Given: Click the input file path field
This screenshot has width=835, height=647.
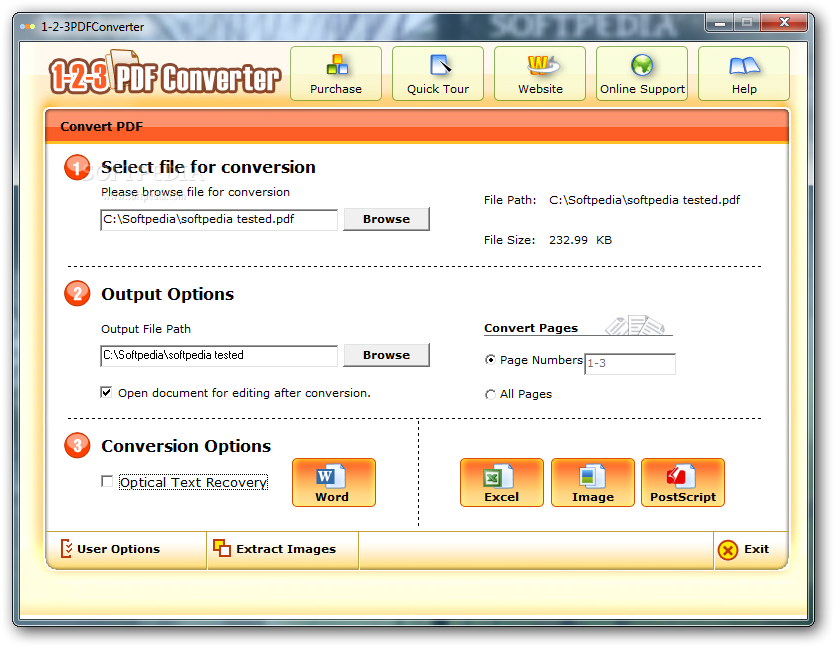Looking at the screenshot, I should click(x=219, y=219).
